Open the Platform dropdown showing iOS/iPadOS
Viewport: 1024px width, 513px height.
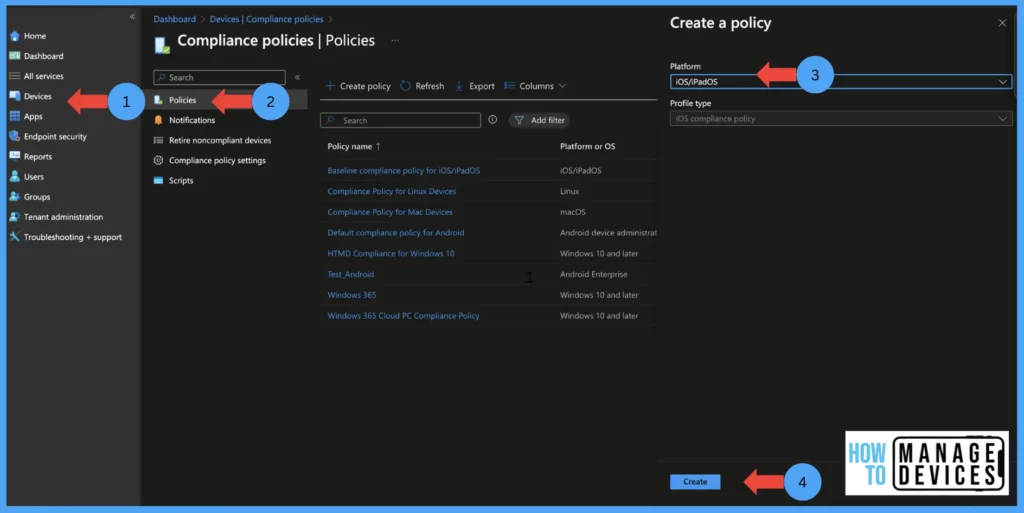pos(840,82)
